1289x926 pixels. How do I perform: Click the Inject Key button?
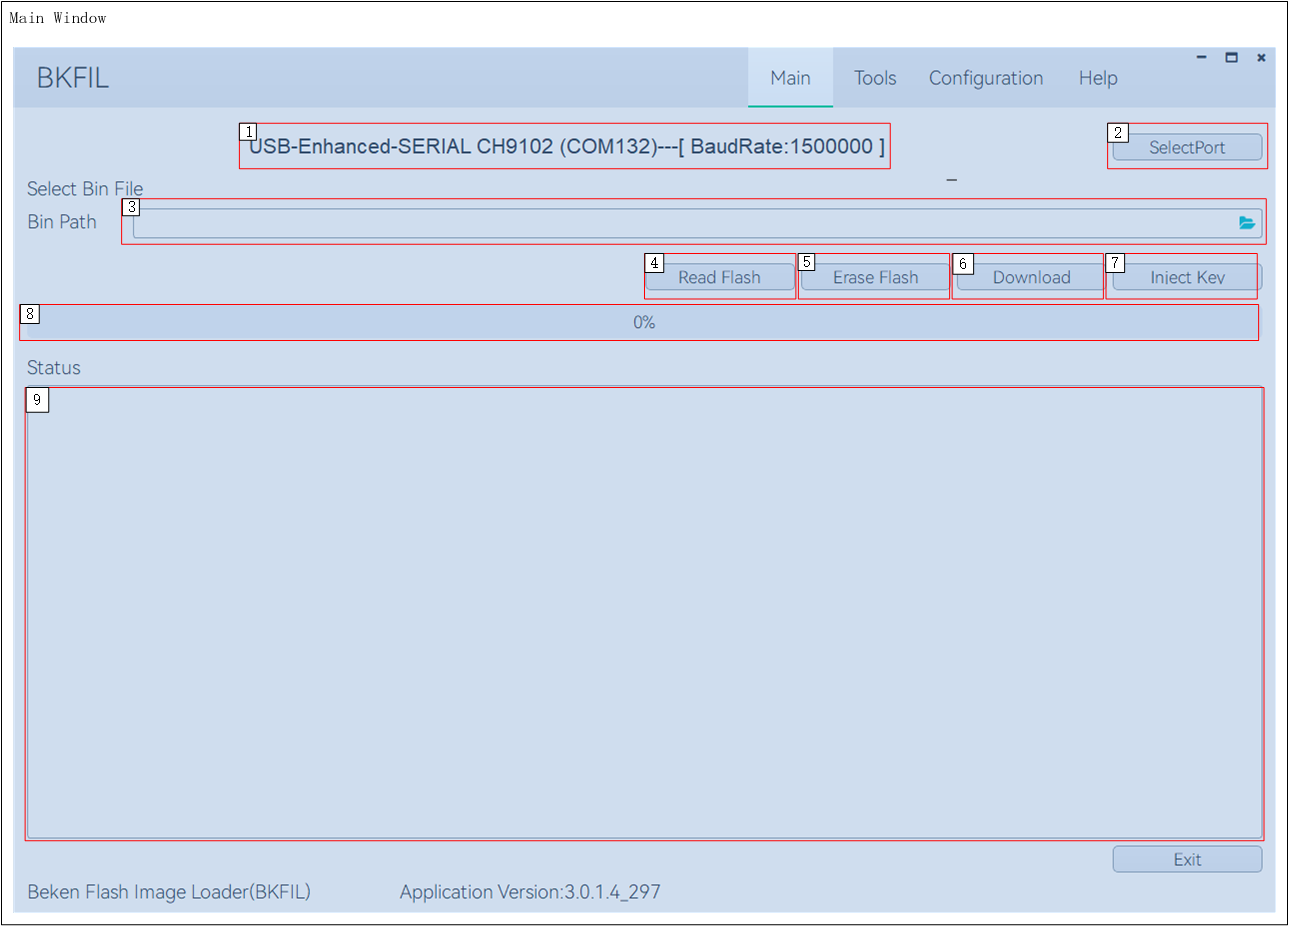click(x=1186, y=278)
